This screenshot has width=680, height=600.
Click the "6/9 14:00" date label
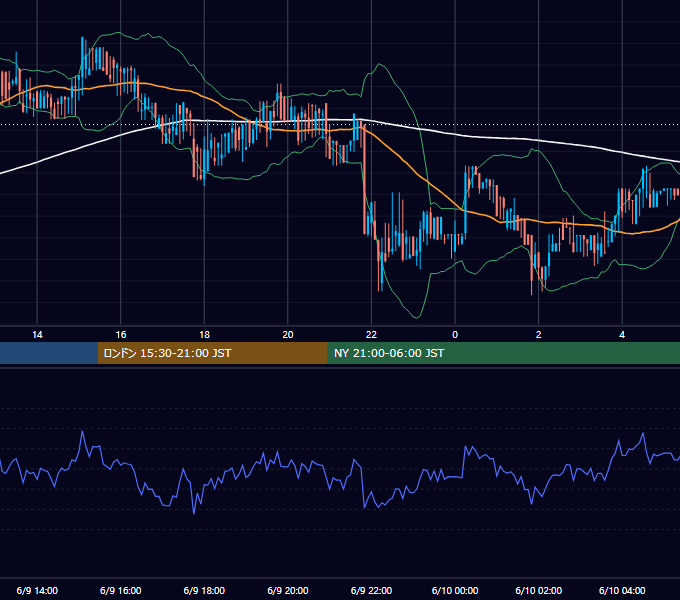tap(37, 590)
